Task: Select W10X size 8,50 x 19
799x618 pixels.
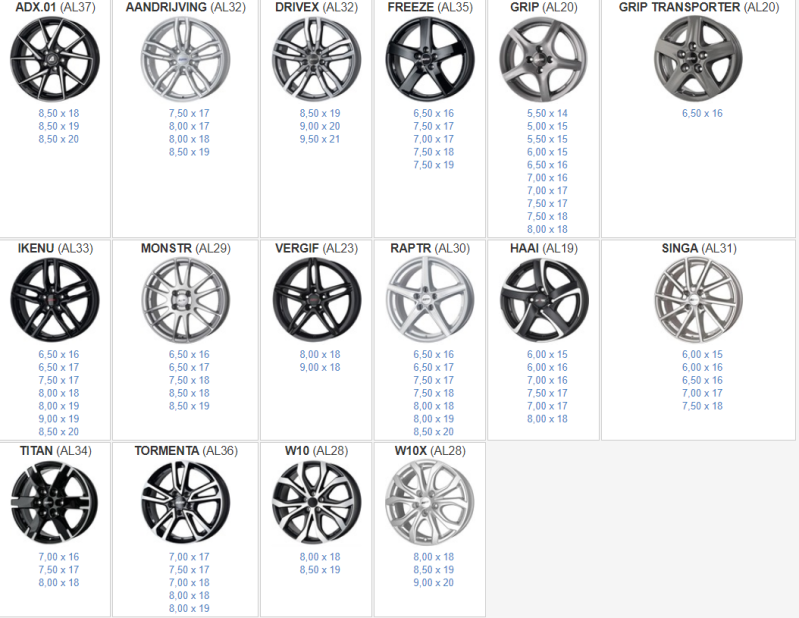Action: click(x=434, y=570)
